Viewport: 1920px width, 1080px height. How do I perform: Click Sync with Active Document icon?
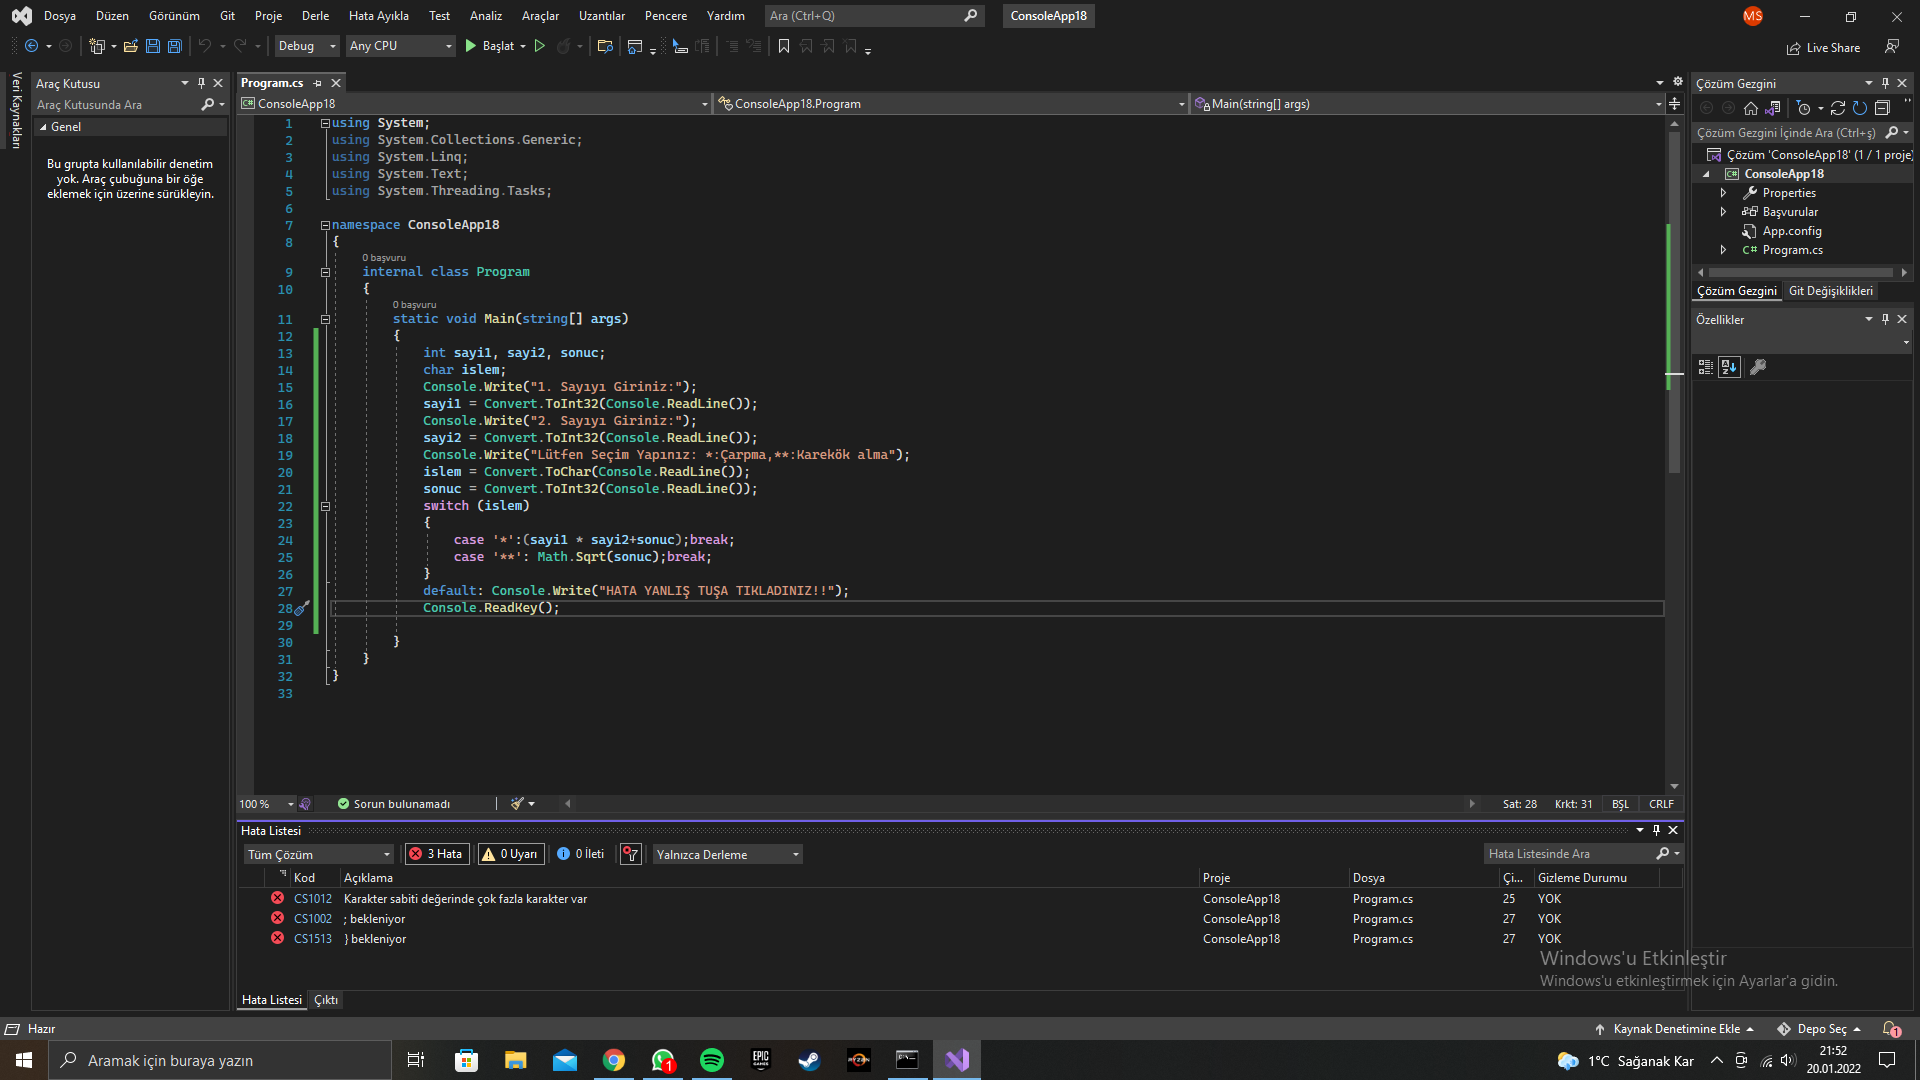click(1838, 108)
